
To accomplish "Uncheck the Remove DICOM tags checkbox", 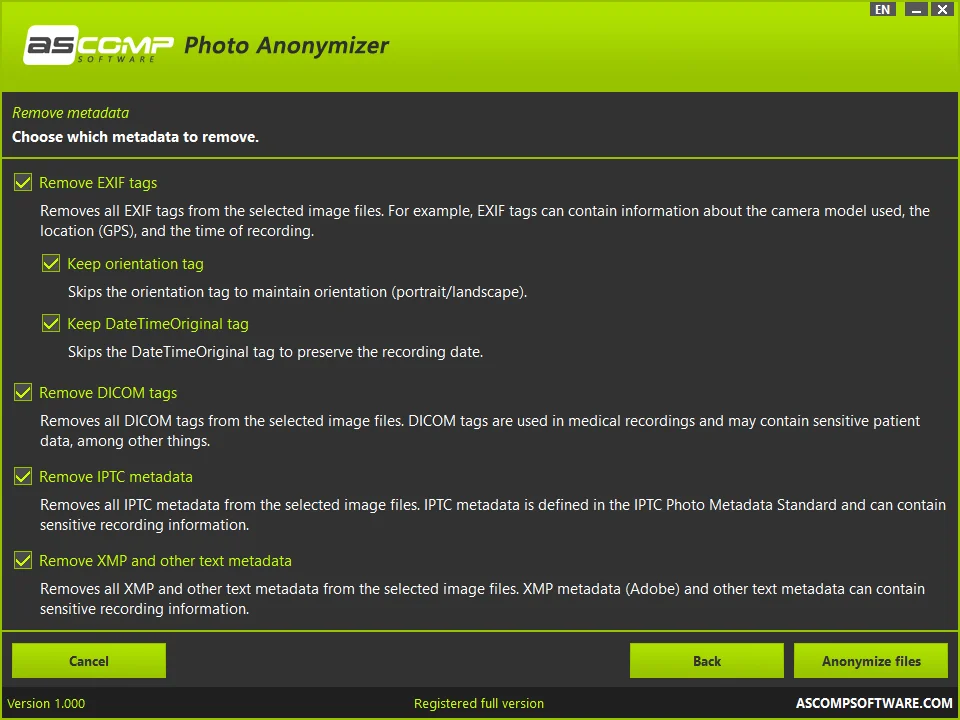I will 23,392.
